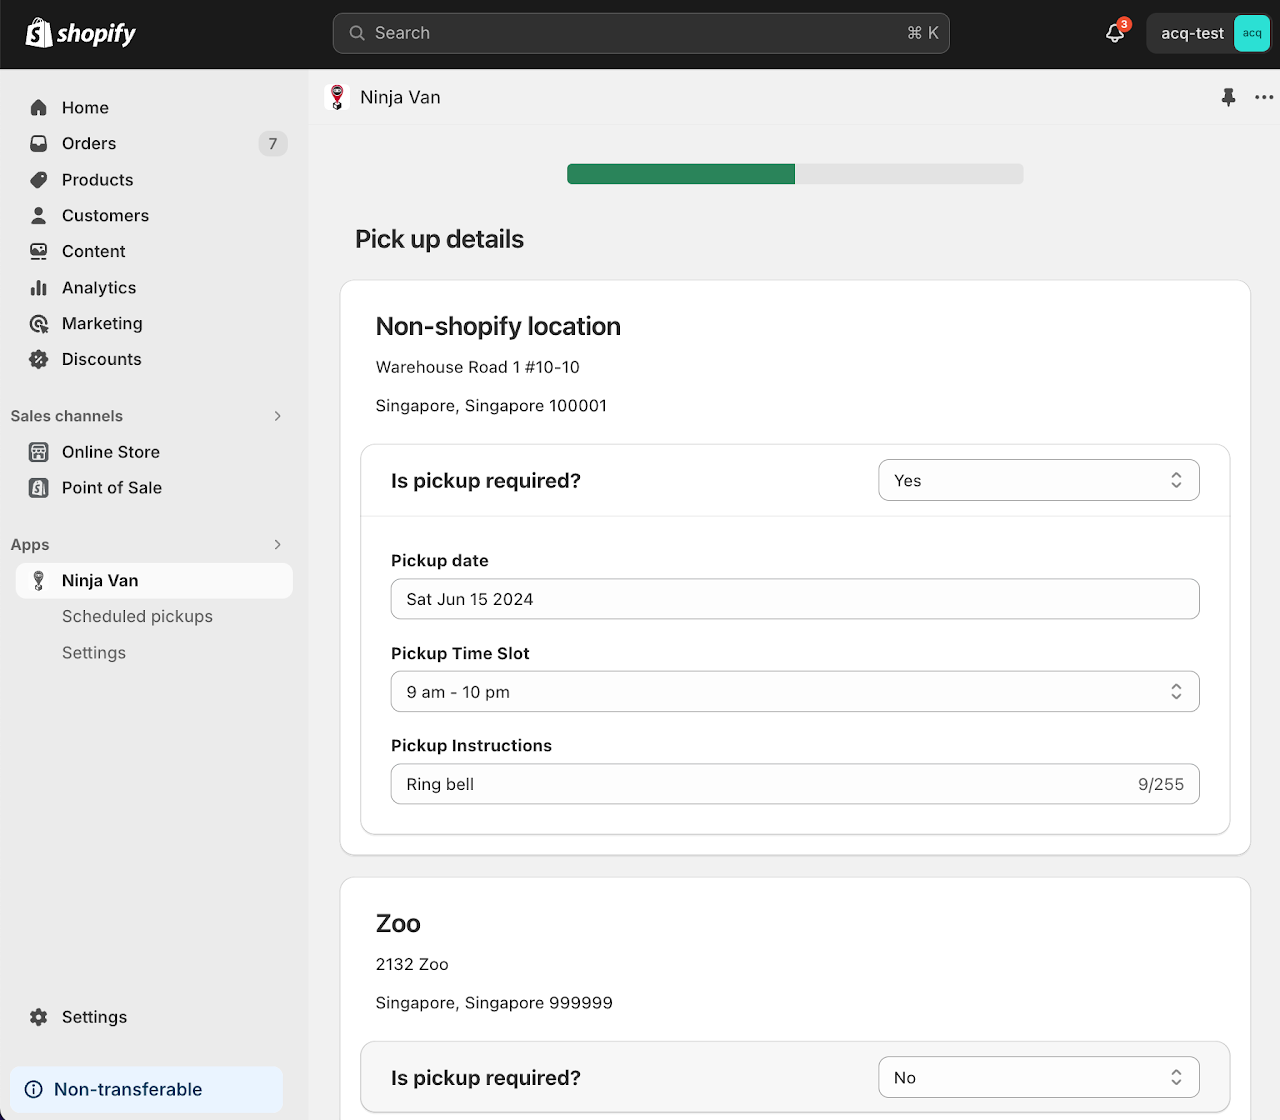Click the Shopify logo in header

tap(81, 33)
